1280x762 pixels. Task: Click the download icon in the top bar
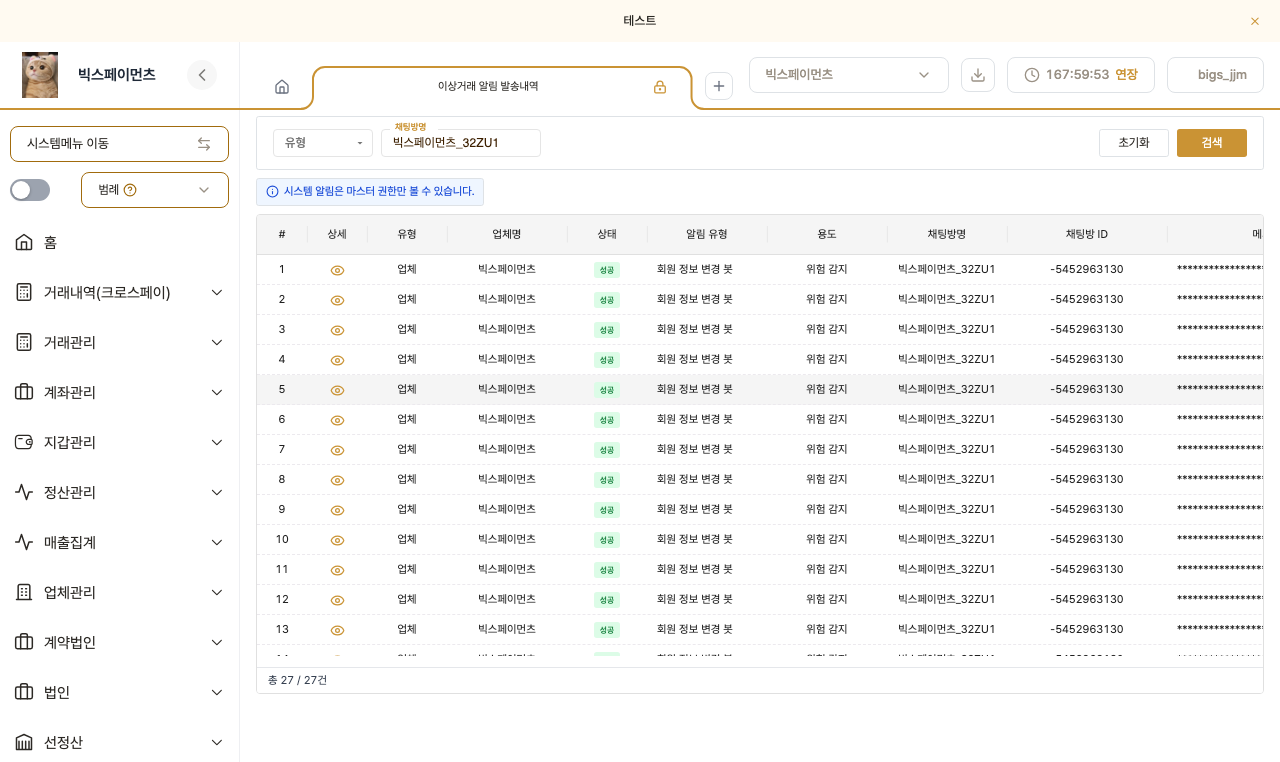point(978,75)
